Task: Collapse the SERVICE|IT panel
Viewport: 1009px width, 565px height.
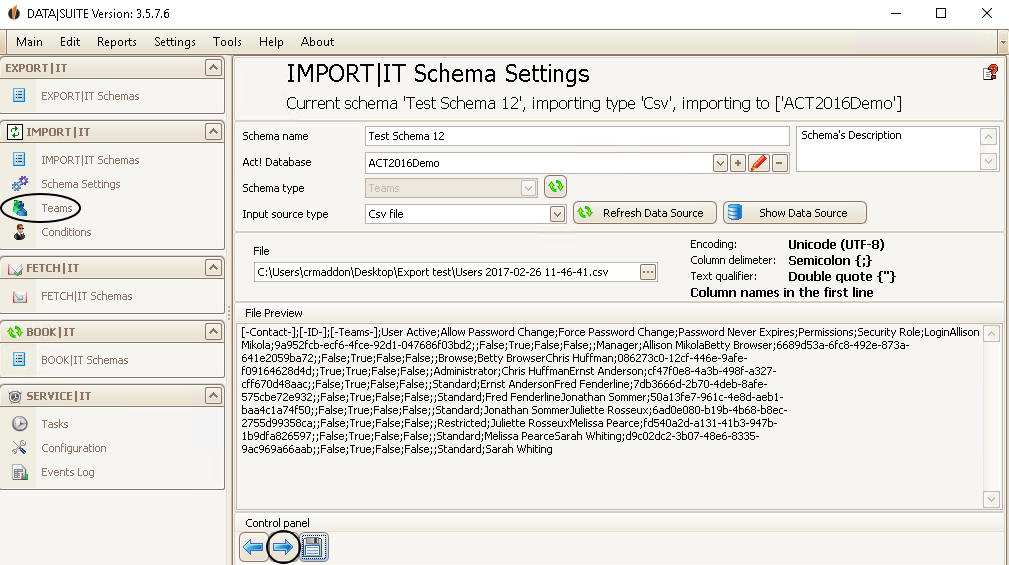Action: click(213, 395)
